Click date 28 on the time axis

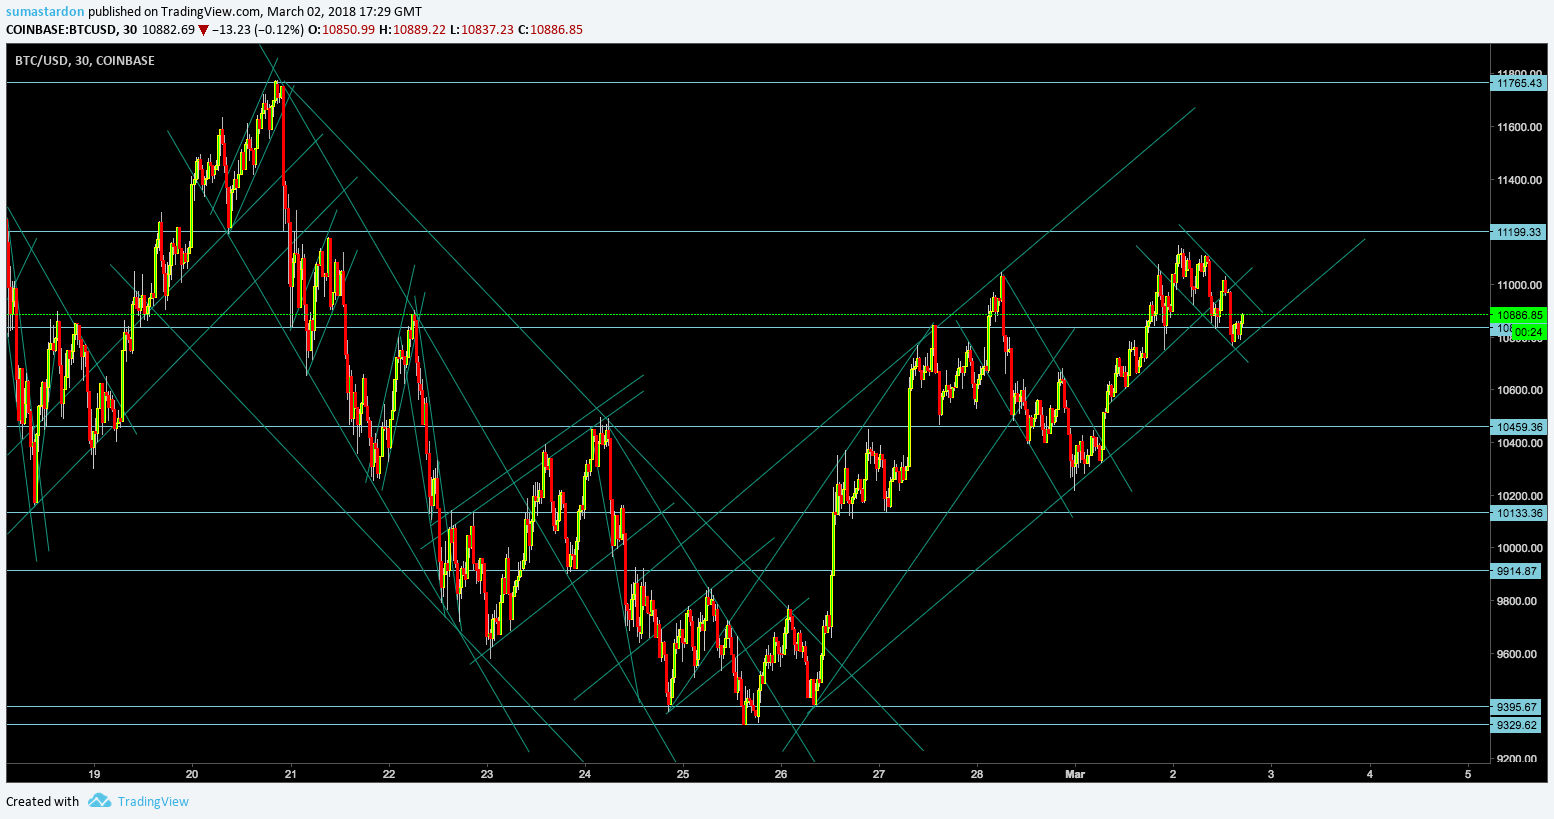pos(977,774)
